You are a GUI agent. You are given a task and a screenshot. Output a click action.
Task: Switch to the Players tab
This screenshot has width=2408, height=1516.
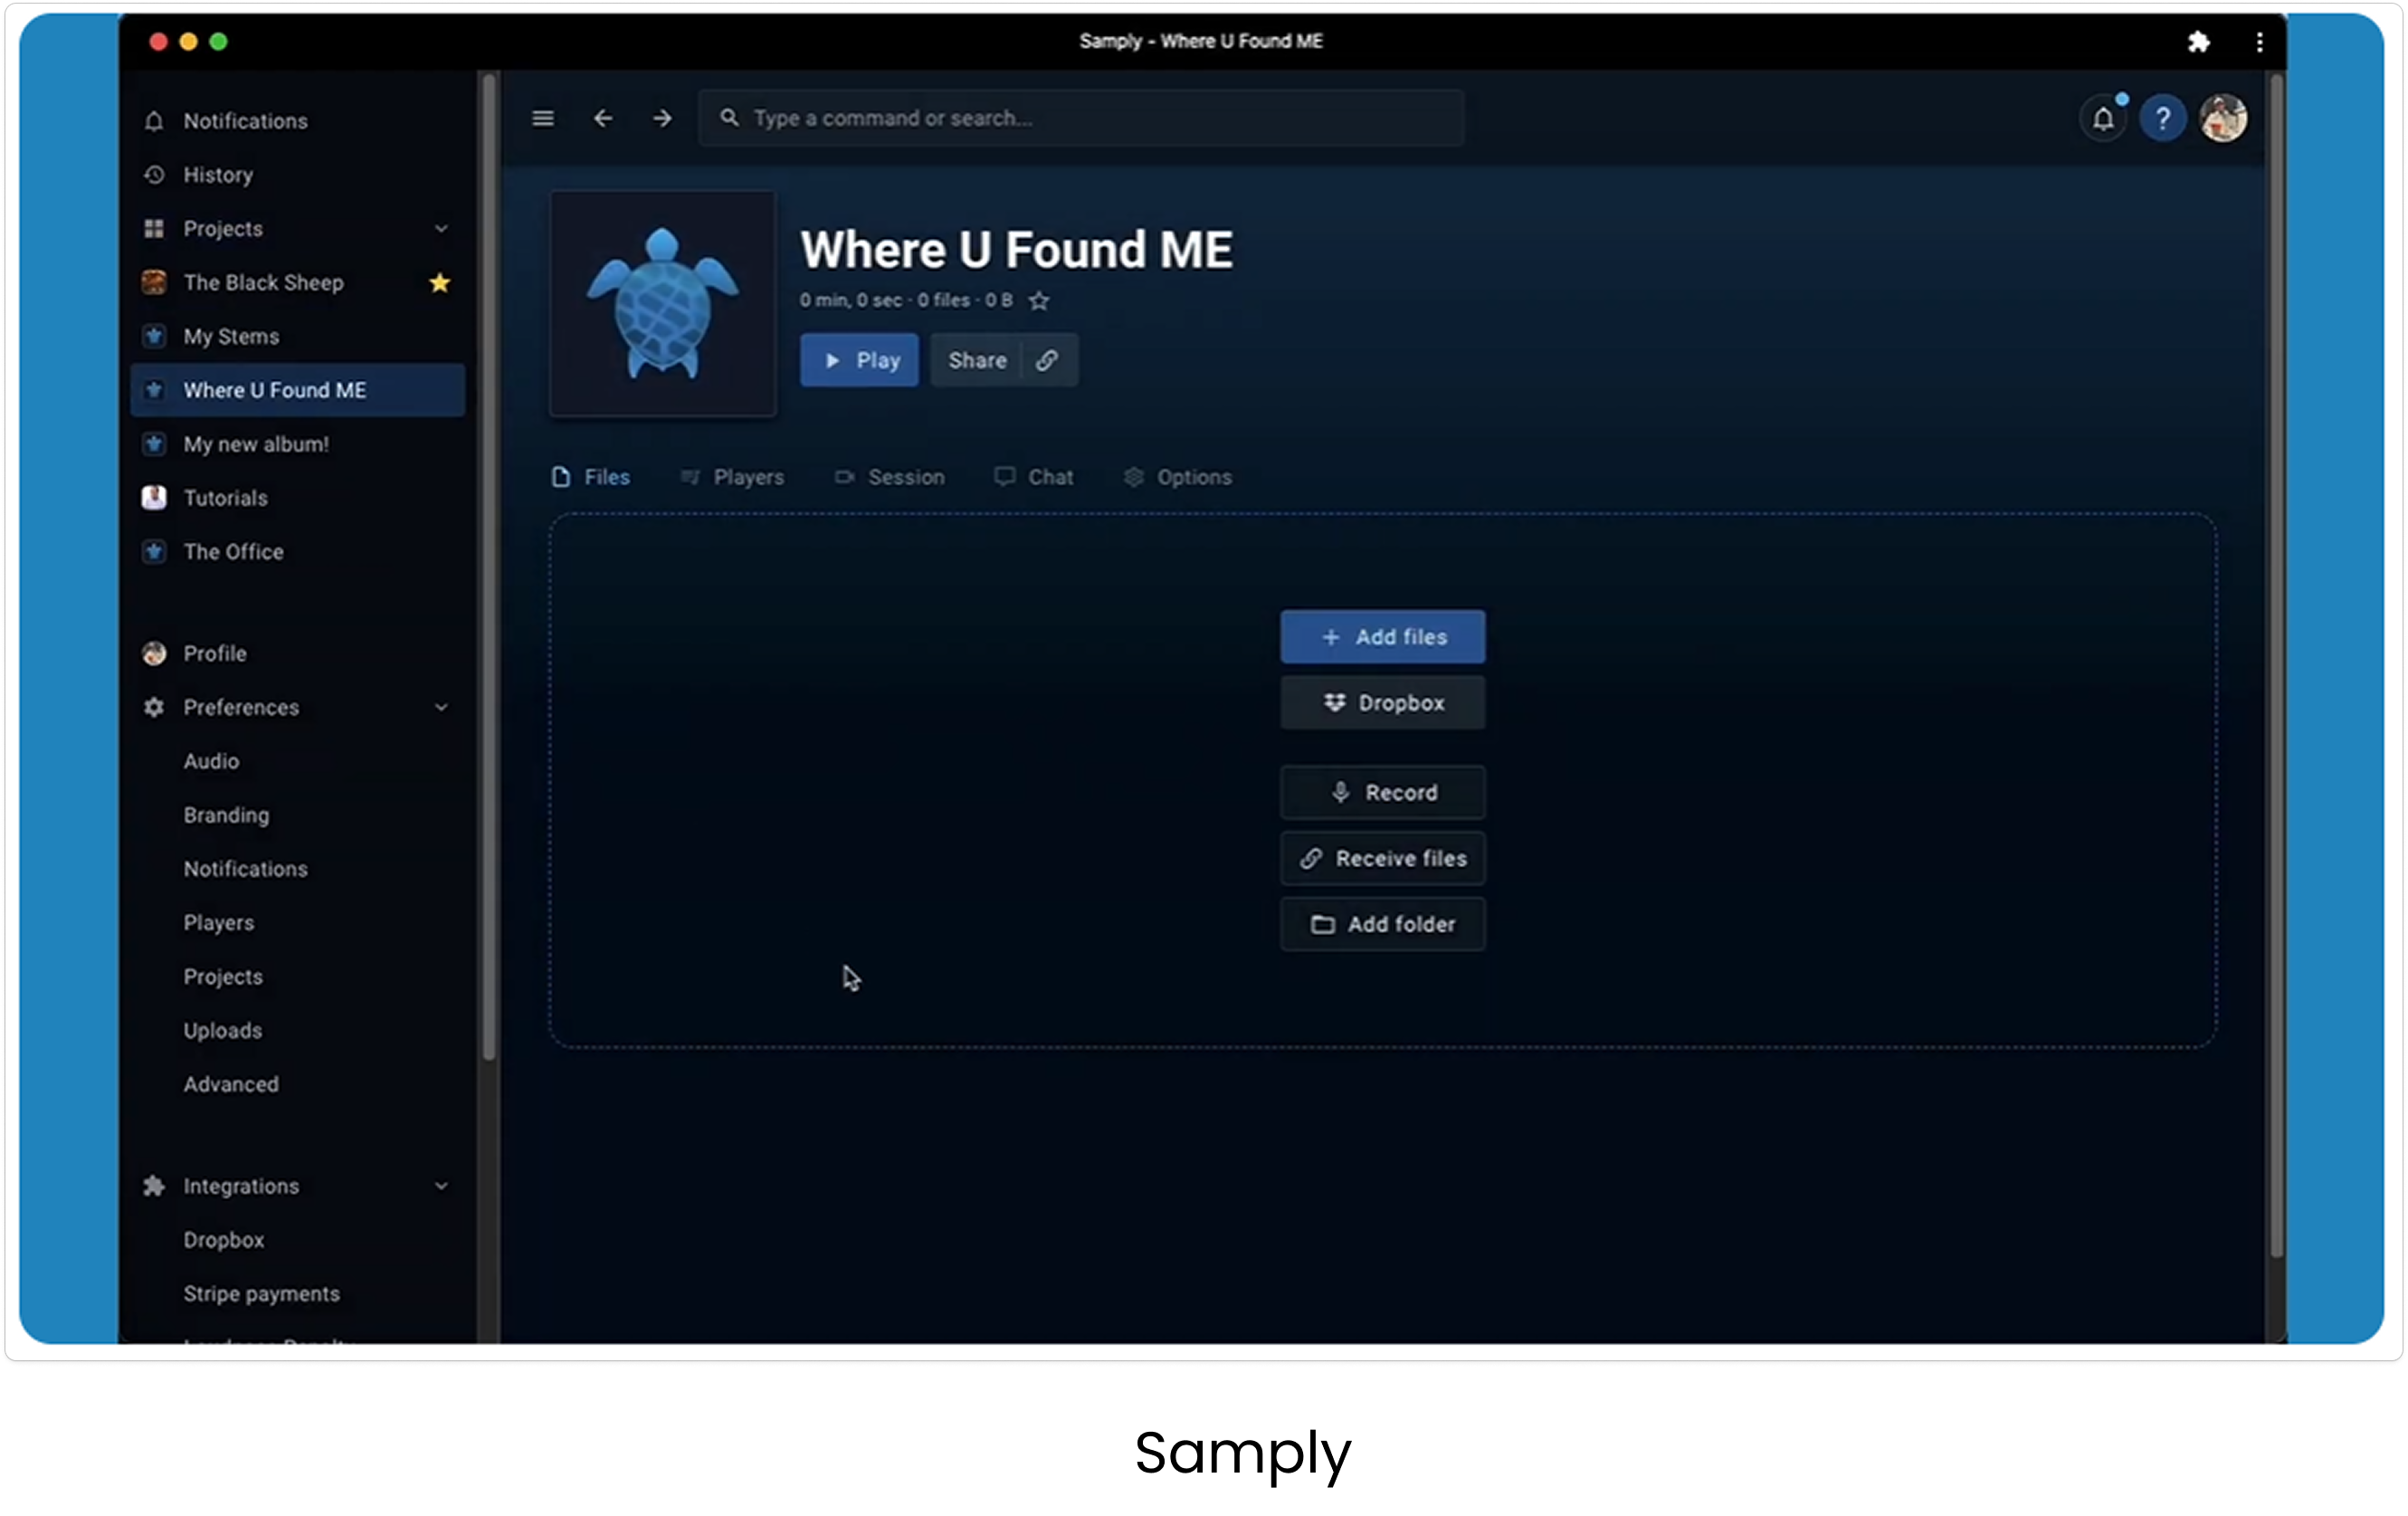[x=732, y=477]
